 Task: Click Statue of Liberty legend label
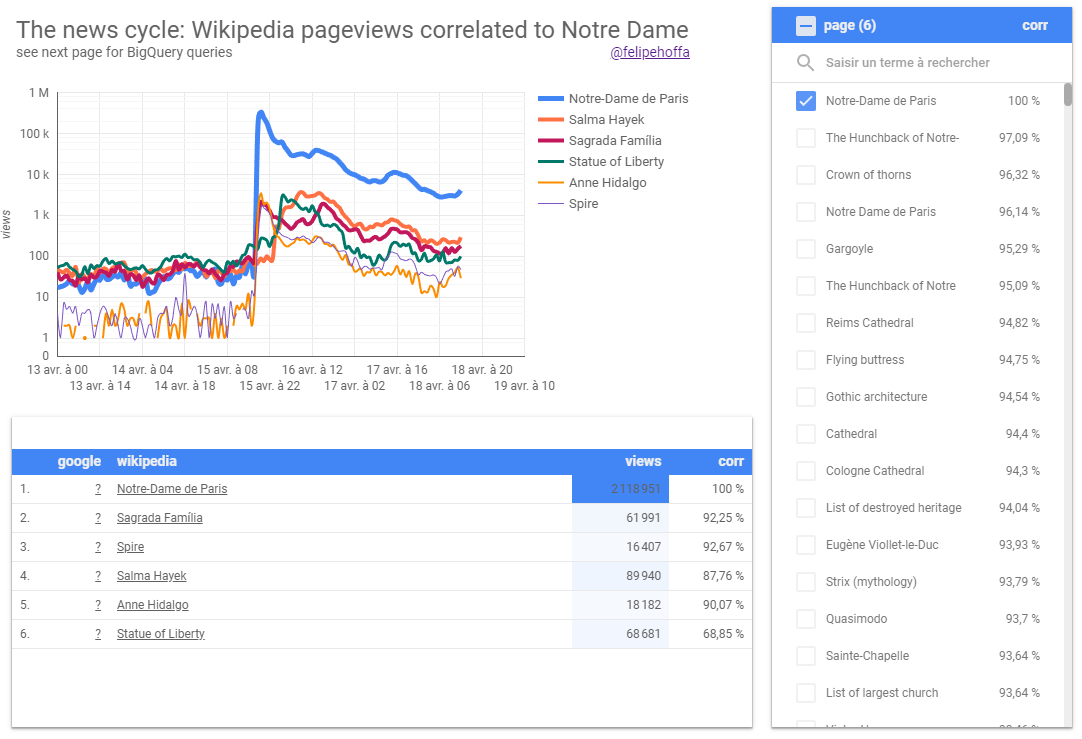(616, 161)
